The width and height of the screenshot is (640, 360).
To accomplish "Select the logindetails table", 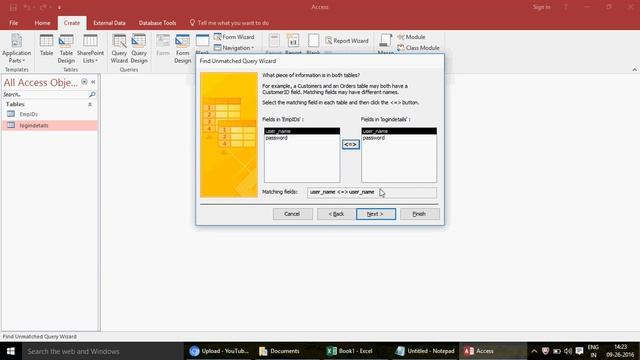I will [x=49, y=125].
